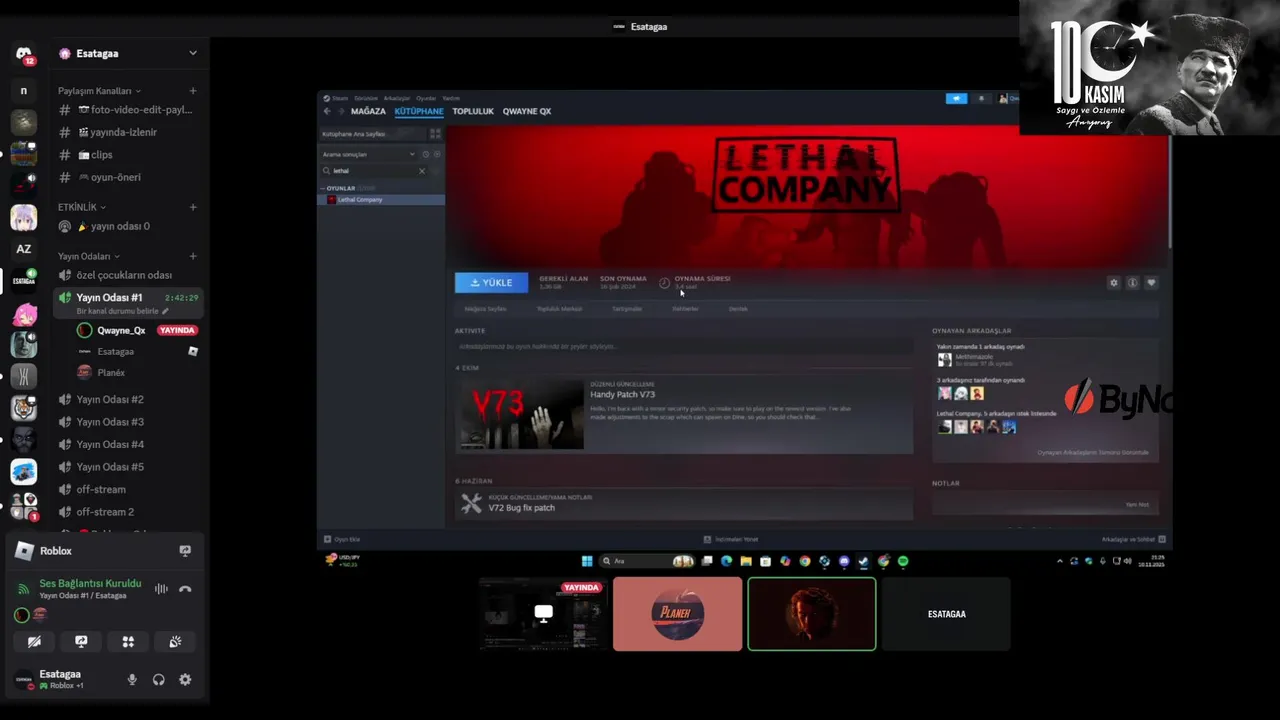Viewport: 1280px width, 720px height.
Task: Collapse the Yayın Odaları category
Action: (x=88, y=256)
